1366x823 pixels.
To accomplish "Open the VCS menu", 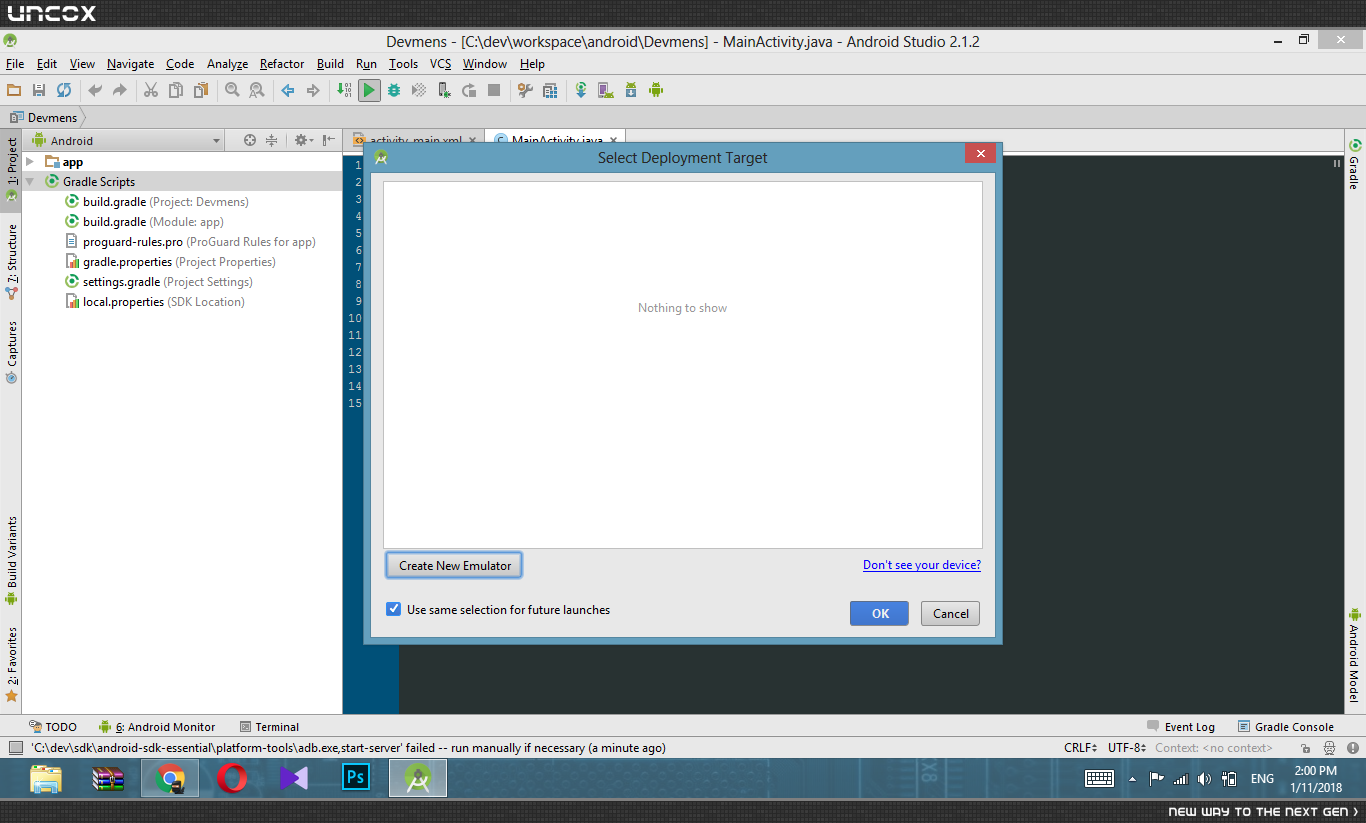I will point(441,64).
